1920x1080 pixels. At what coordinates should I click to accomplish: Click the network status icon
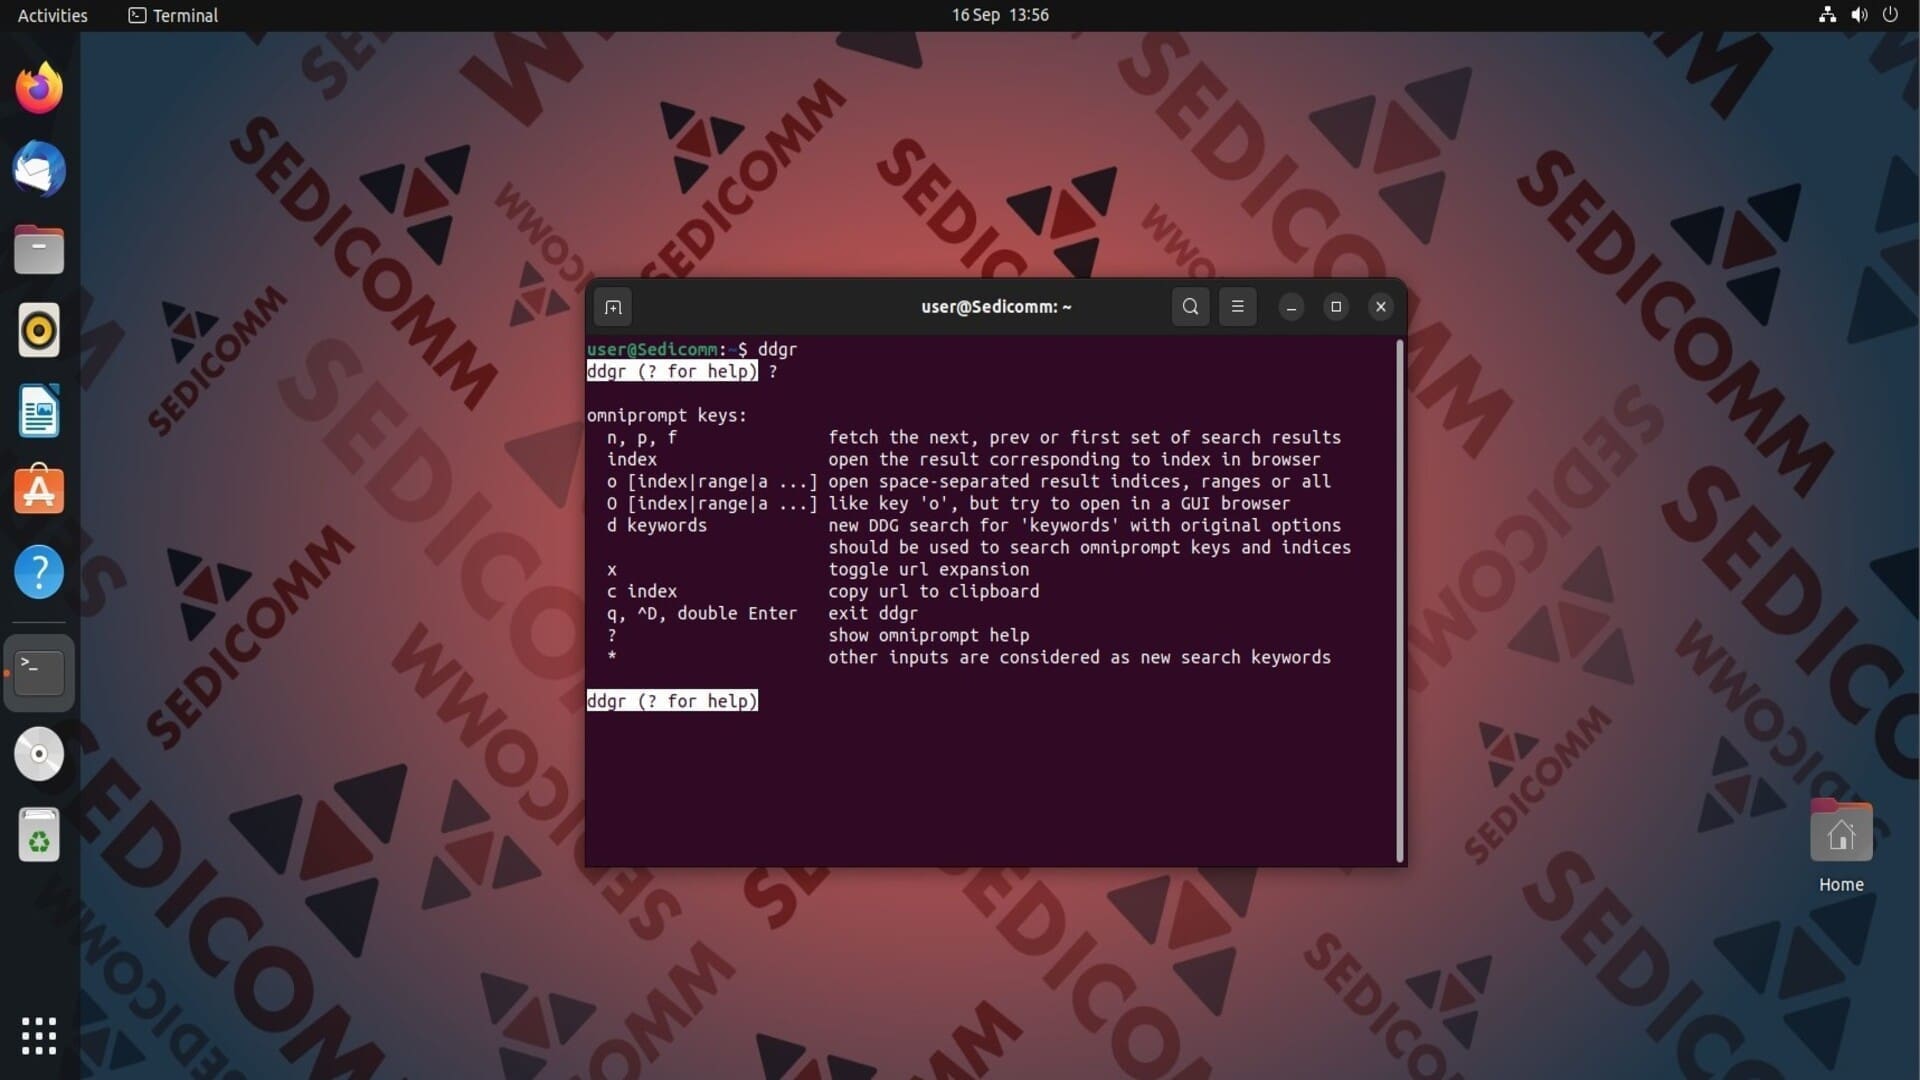(1827, 15)
